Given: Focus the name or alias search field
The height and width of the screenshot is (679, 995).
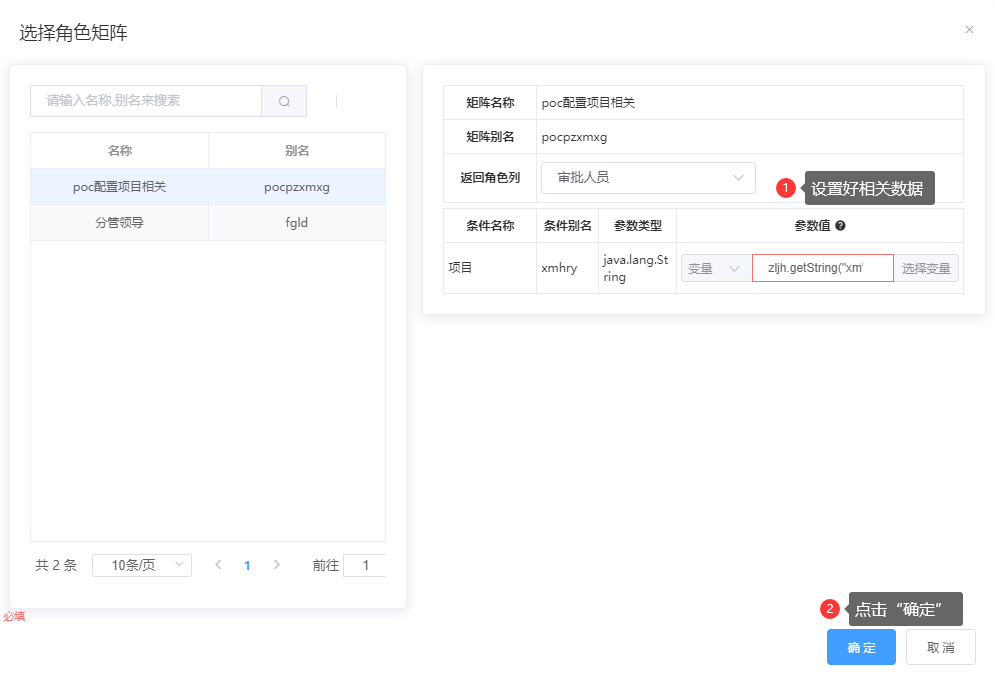Looking at the screenshot, I should [x=147, y=101].
